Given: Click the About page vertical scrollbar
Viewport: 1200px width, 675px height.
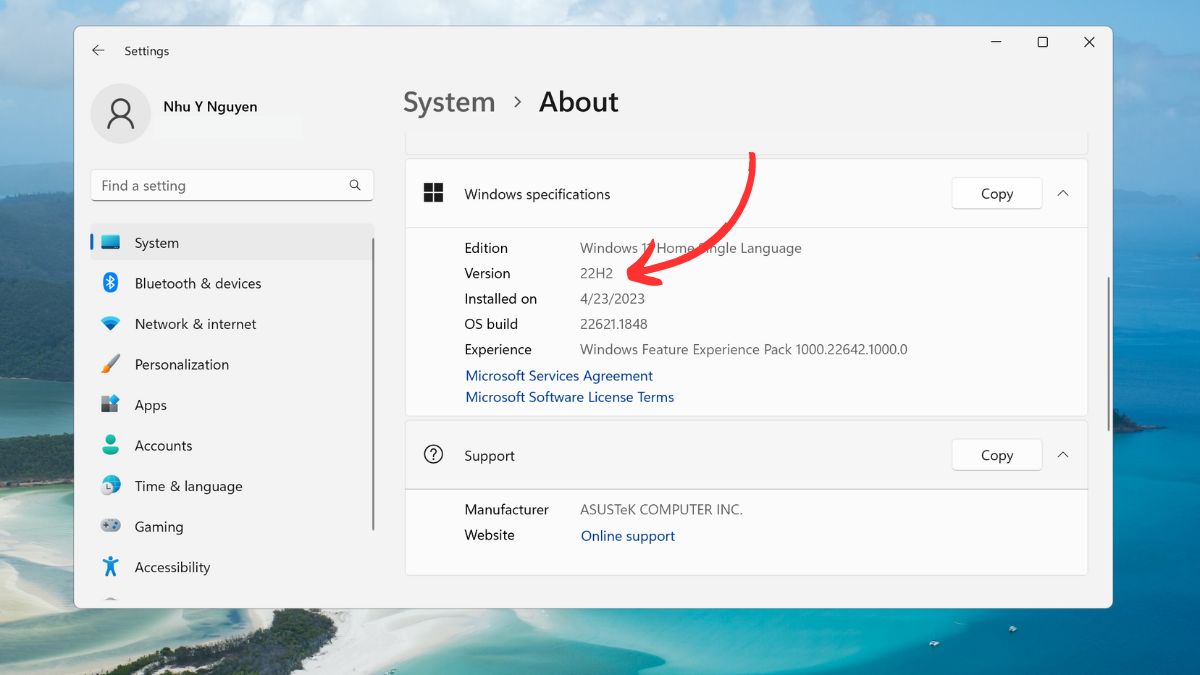Looking at the screenshot, I should click(1107, 355).
